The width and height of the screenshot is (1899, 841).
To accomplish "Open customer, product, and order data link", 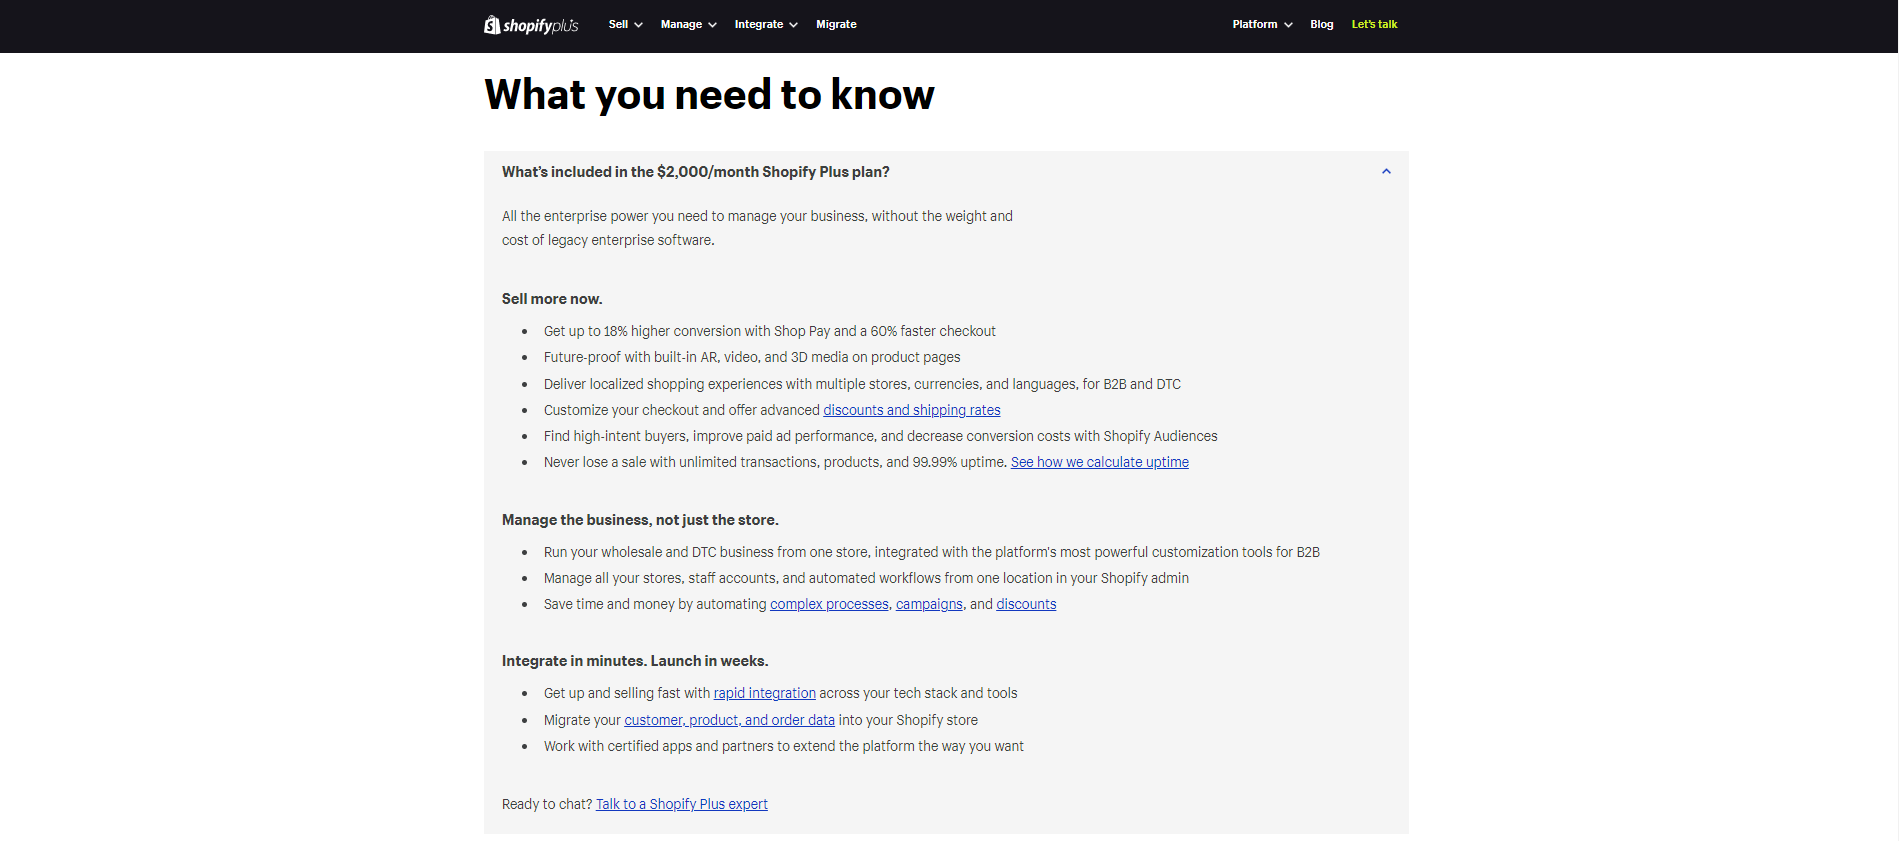I will 729,720.
